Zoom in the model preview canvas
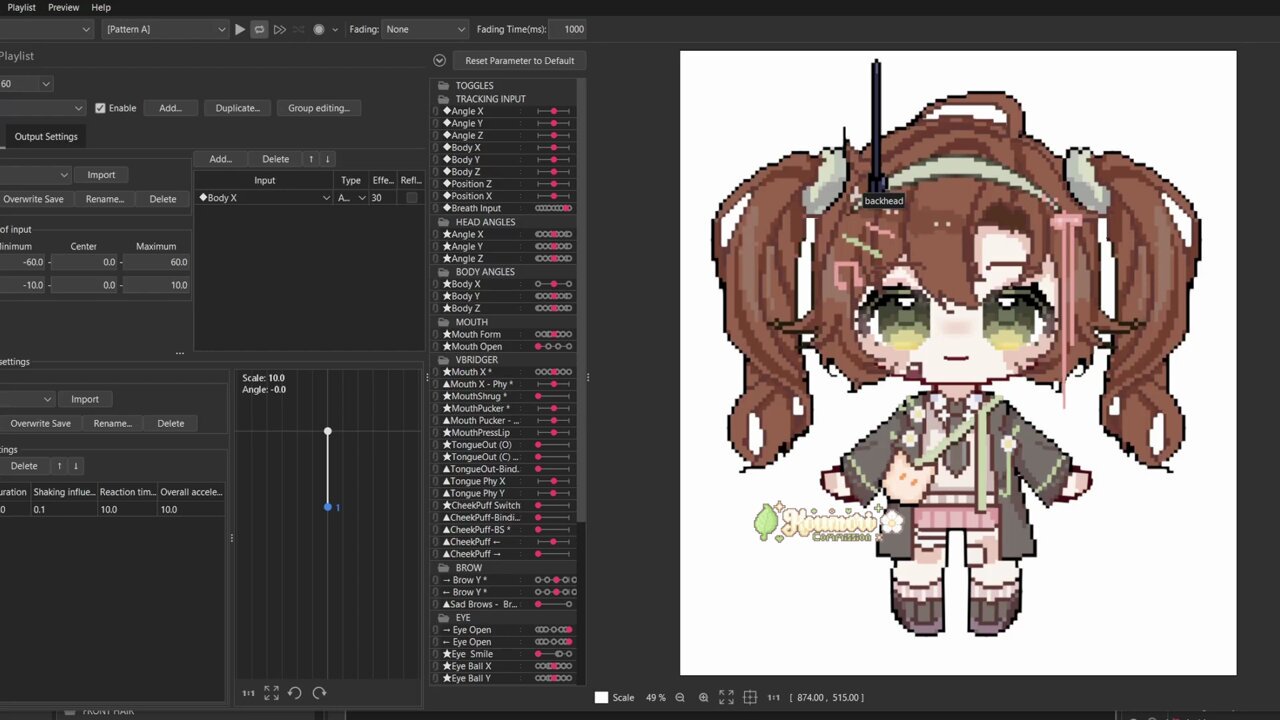 (x=703, y=697)
